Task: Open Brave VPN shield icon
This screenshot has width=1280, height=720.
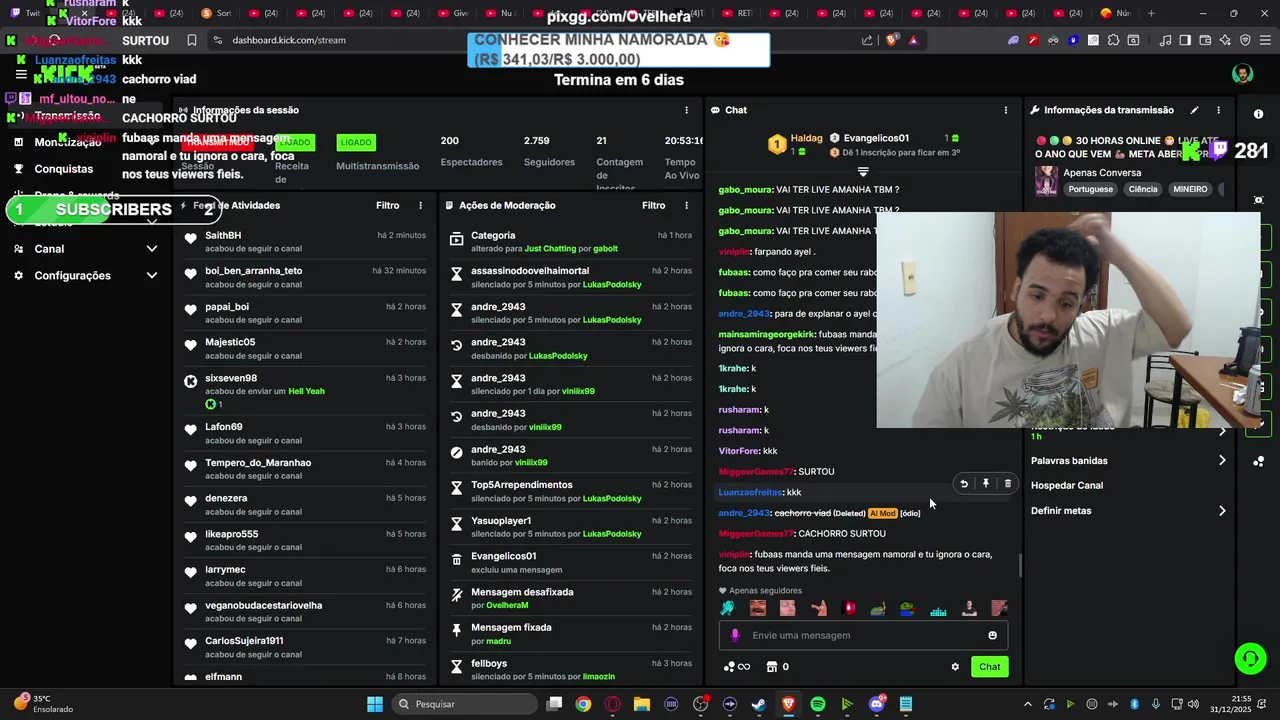Action: [x=1245, y=40]
